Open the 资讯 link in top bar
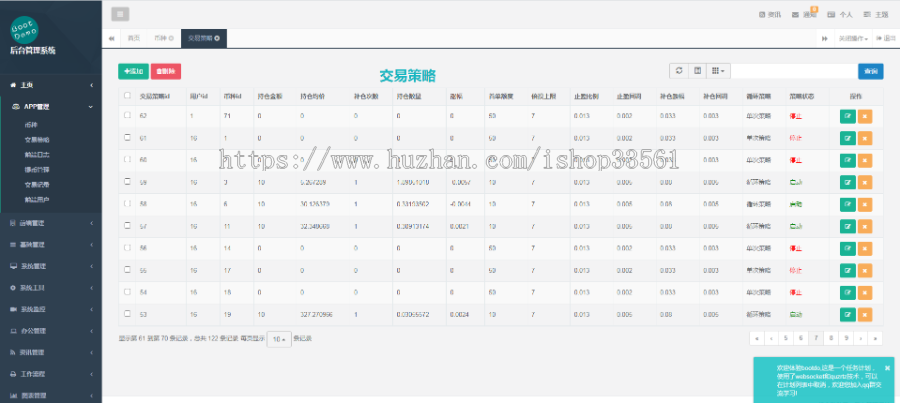 (770, 15)
